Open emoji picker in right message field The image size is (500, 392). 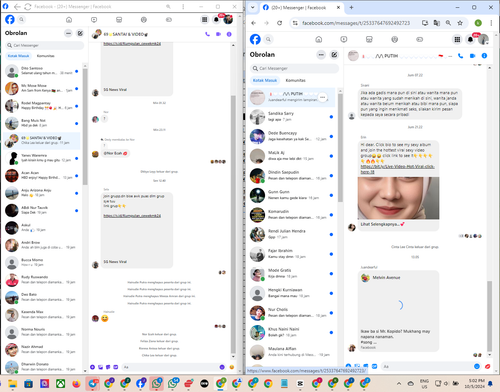pyautogui.click(x=477, y=366)
